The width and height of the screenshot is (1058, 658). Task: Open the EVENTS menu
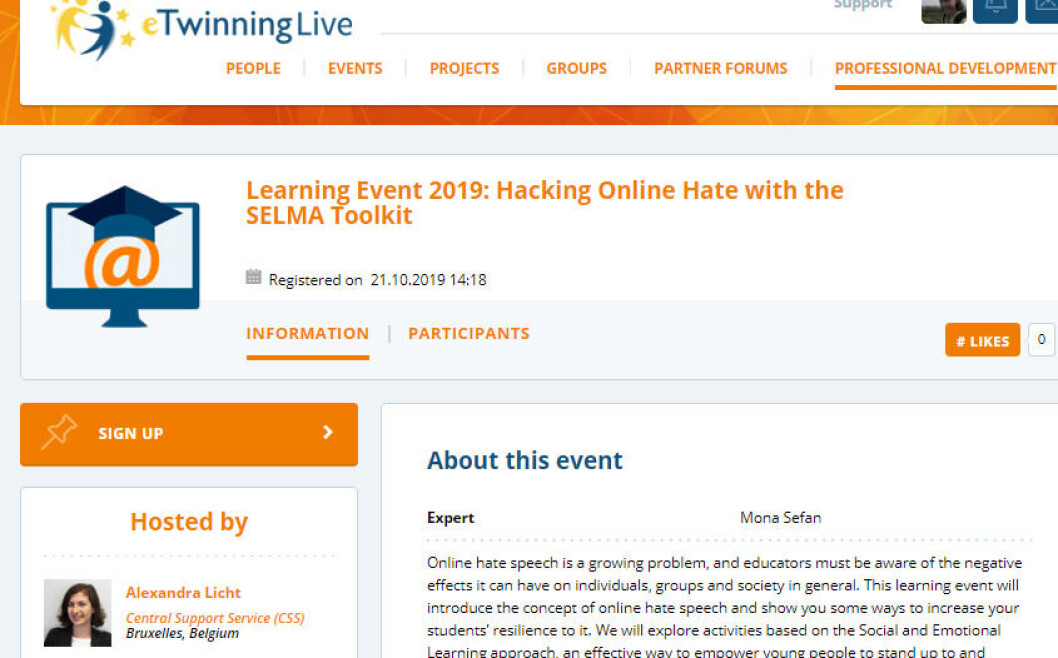355,69
